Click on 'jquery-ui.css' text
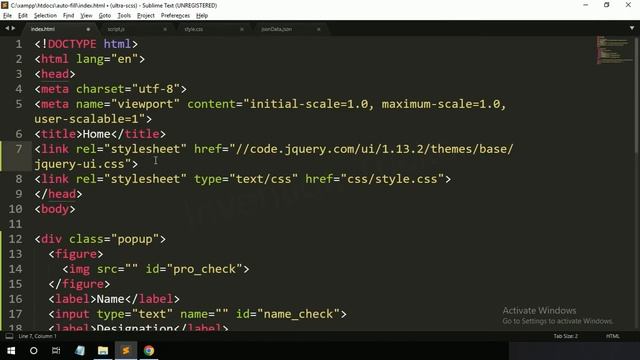This screenshot has width=640, height=360. tap(79, 164)
